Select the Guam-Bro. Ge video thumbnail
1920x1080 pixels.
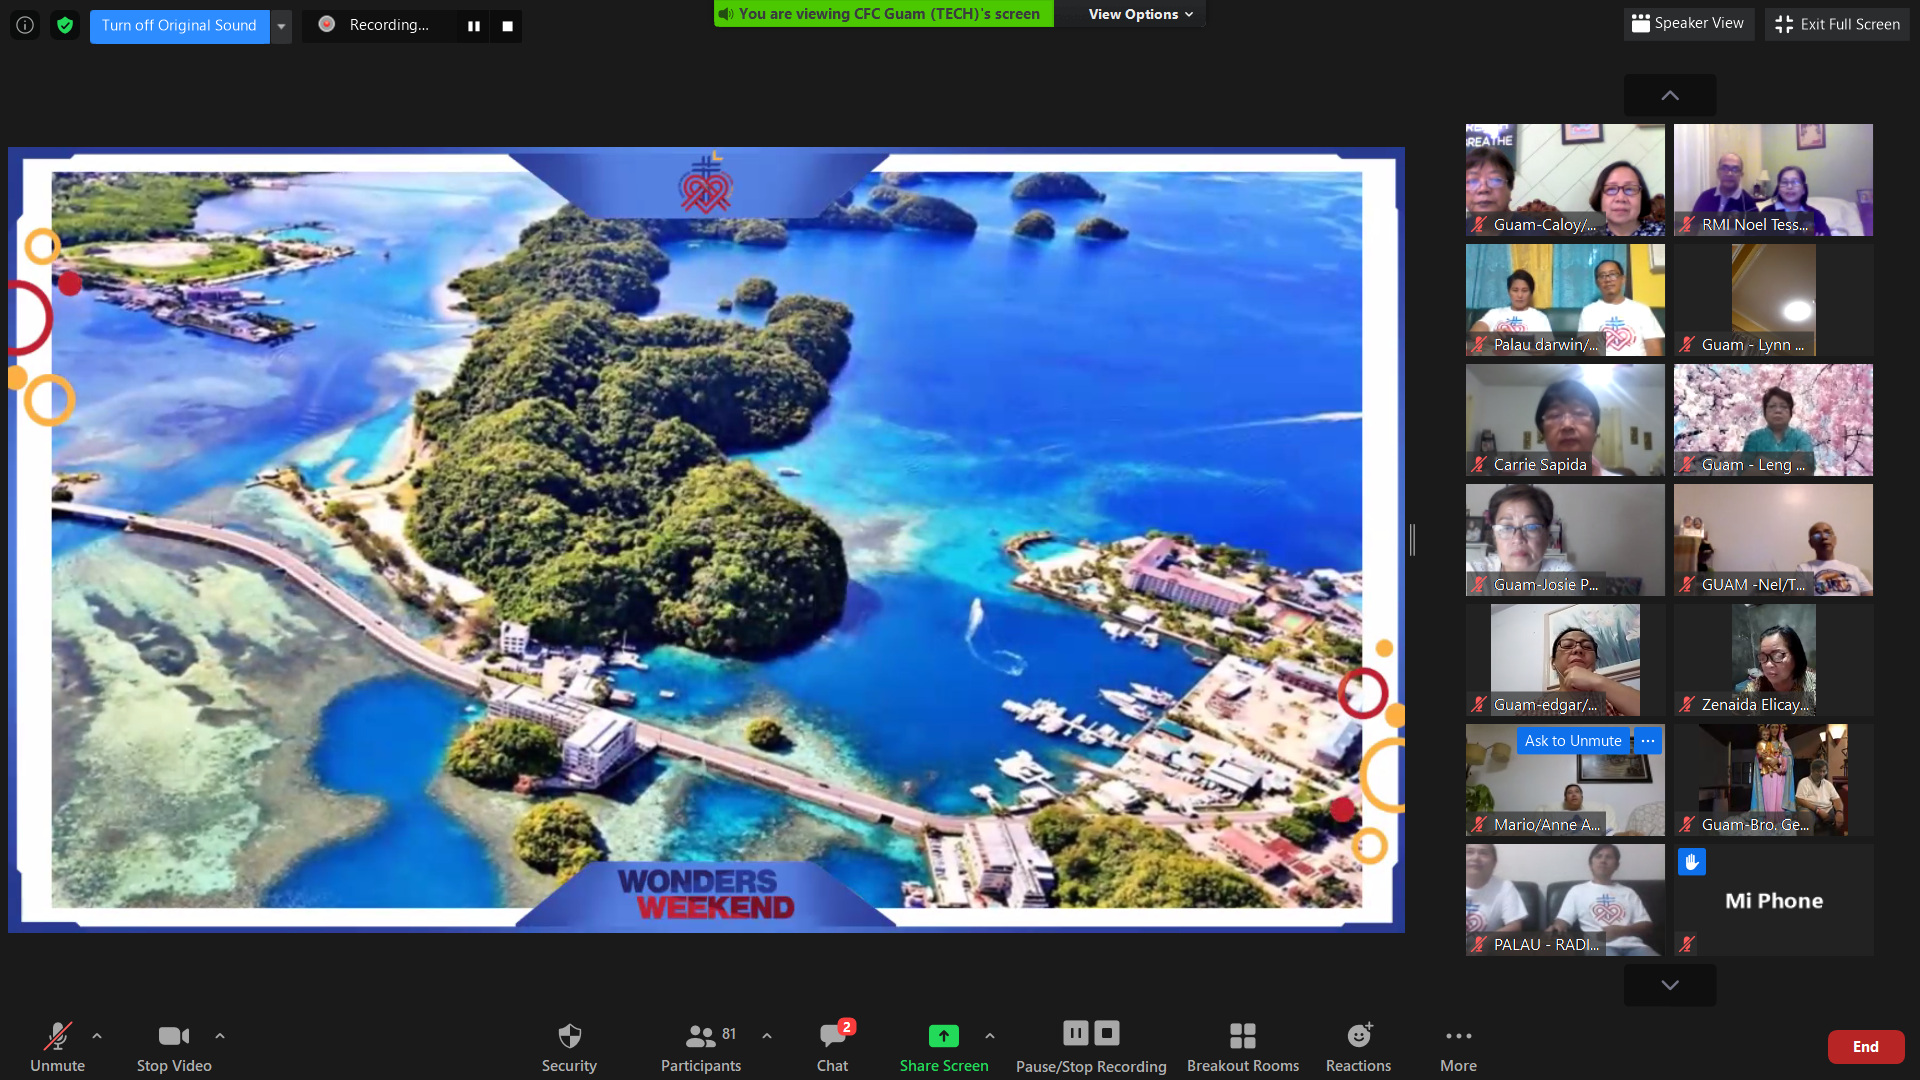tap(1773, 780)
